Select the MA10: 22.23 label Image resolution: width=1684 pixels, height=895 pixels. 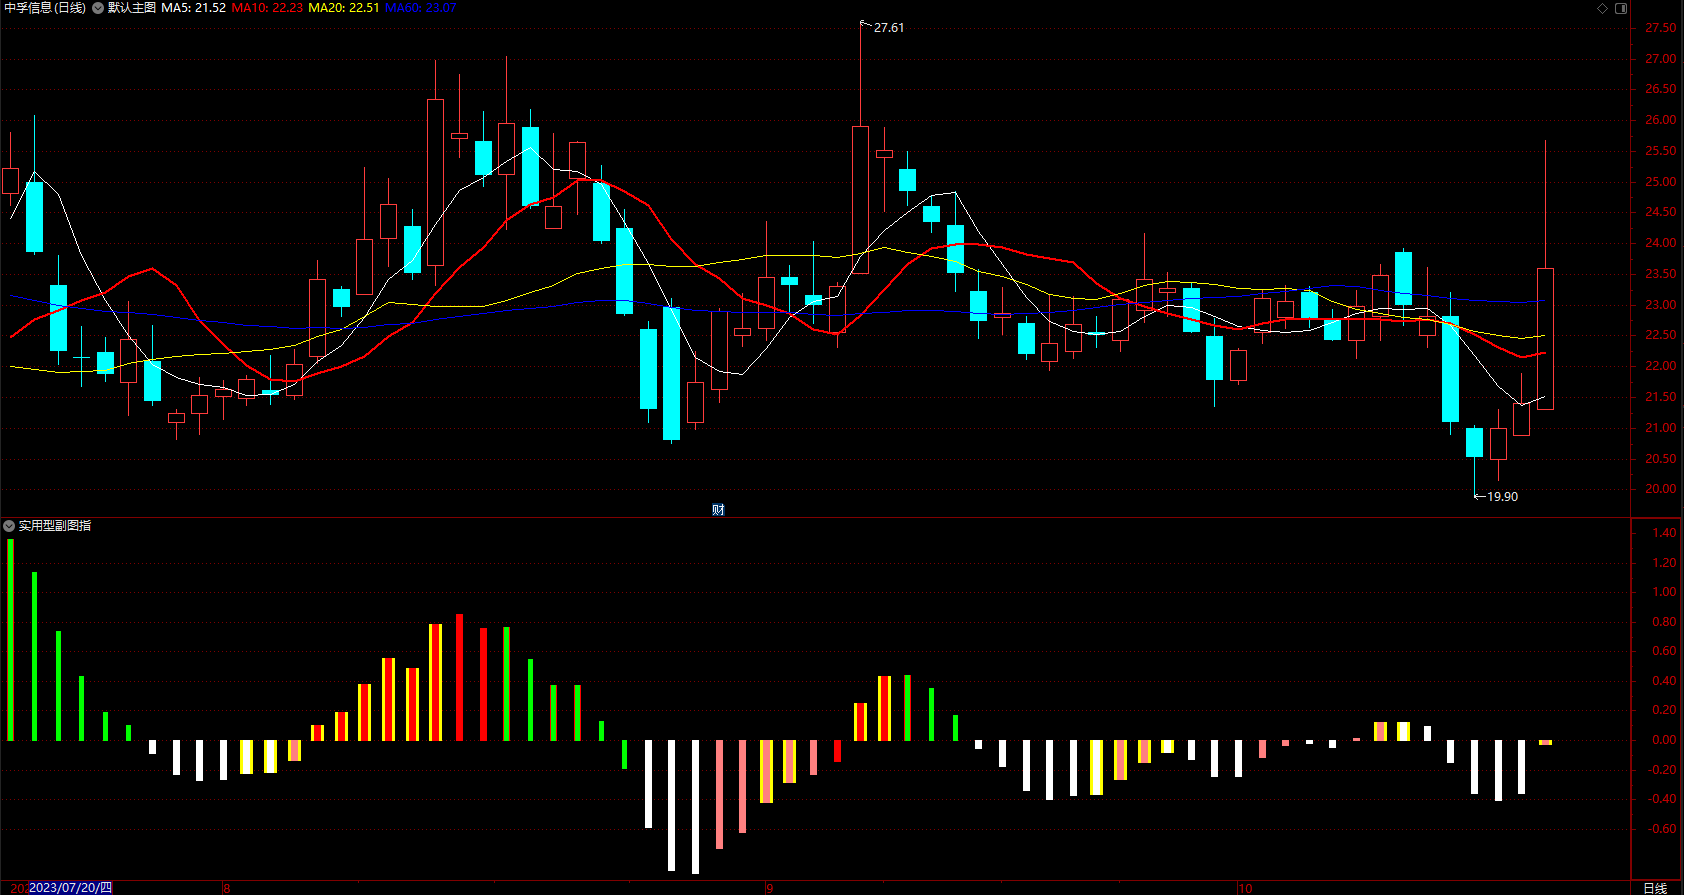(267, 8)
